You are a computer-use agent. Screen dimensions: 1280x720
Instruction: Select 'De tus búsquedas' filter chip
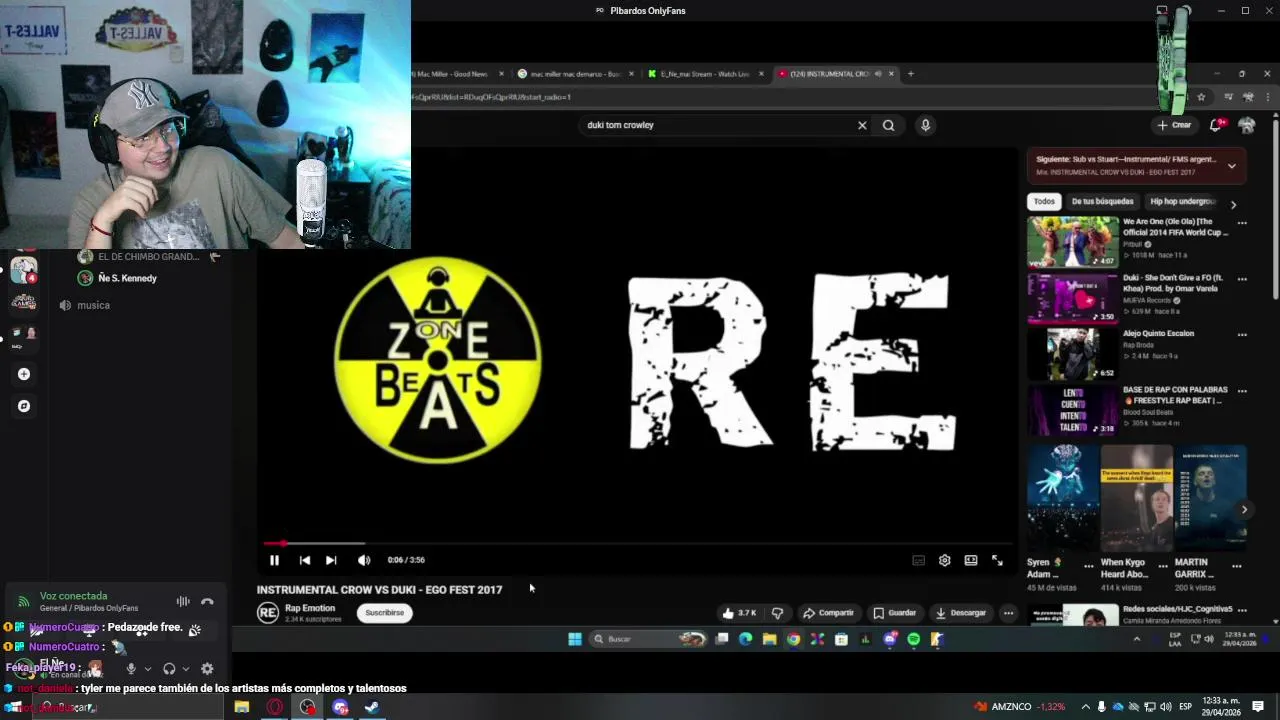tap(1102, 201)
